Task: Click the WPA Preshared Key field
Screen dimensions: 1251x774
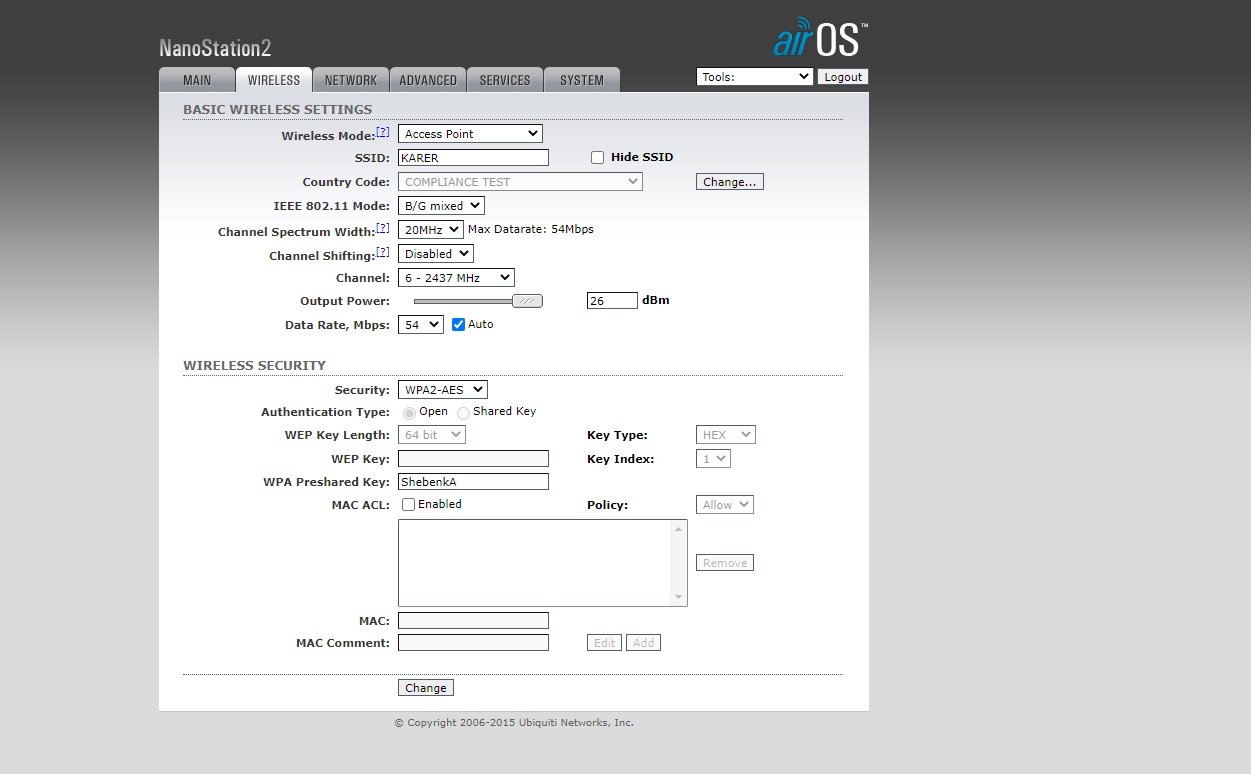Action: 473,482
